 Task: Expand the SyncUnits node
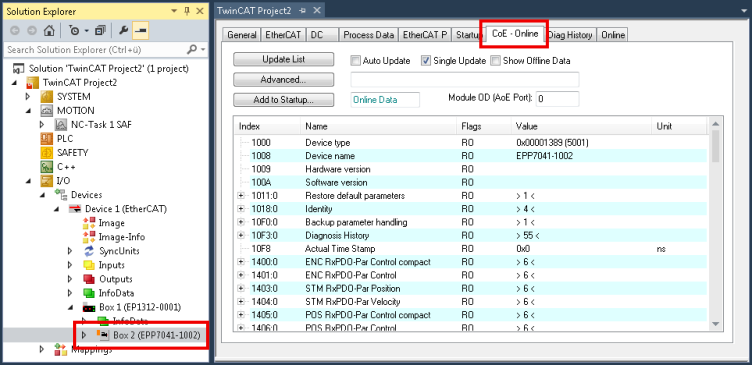[x=70, y=251]
